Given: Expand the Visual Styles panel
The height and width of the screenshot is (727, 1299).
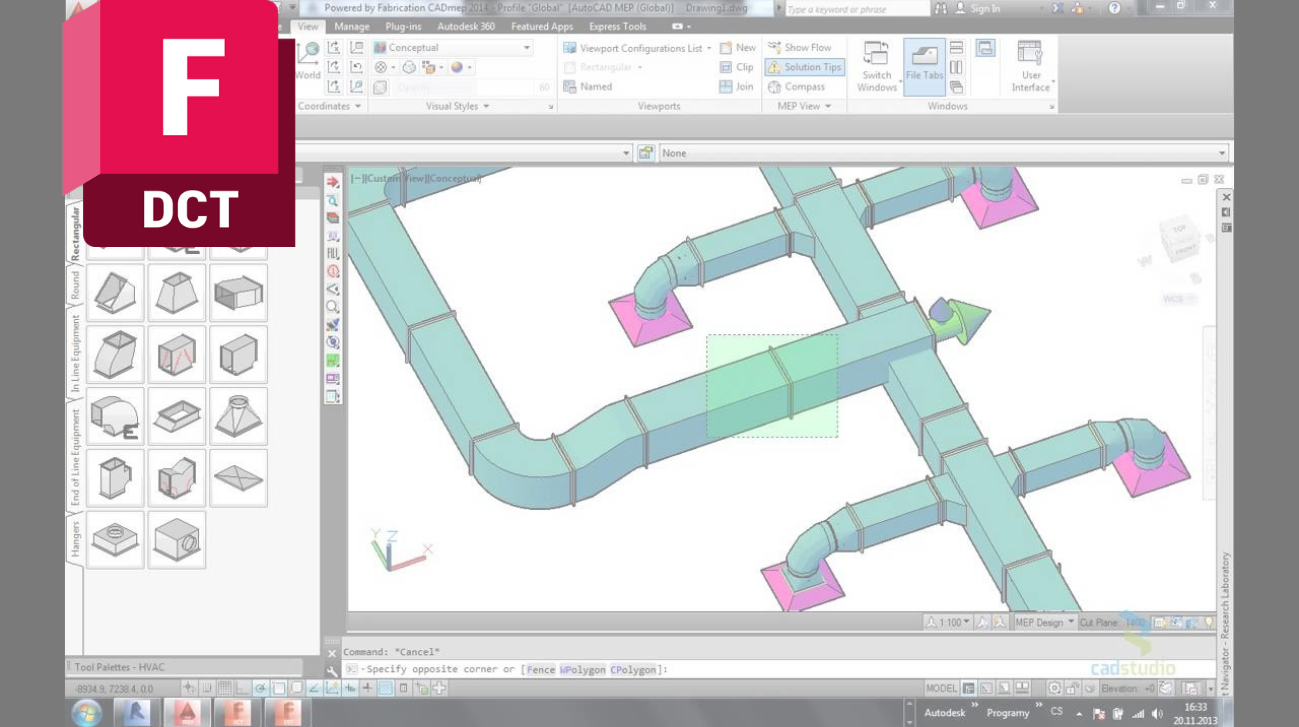Looking at the screenshot, I should pyautogui.click(x=457, y=106).
